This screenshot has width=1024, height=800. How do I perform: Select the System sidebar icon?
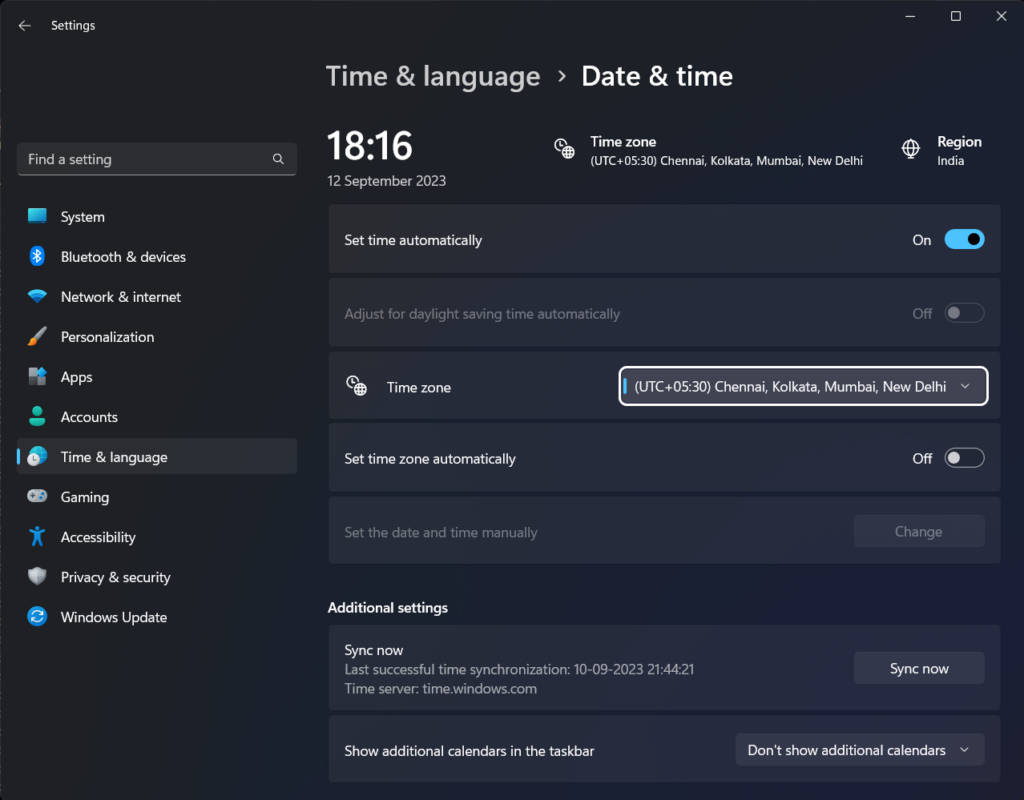(x=36, y=216)
